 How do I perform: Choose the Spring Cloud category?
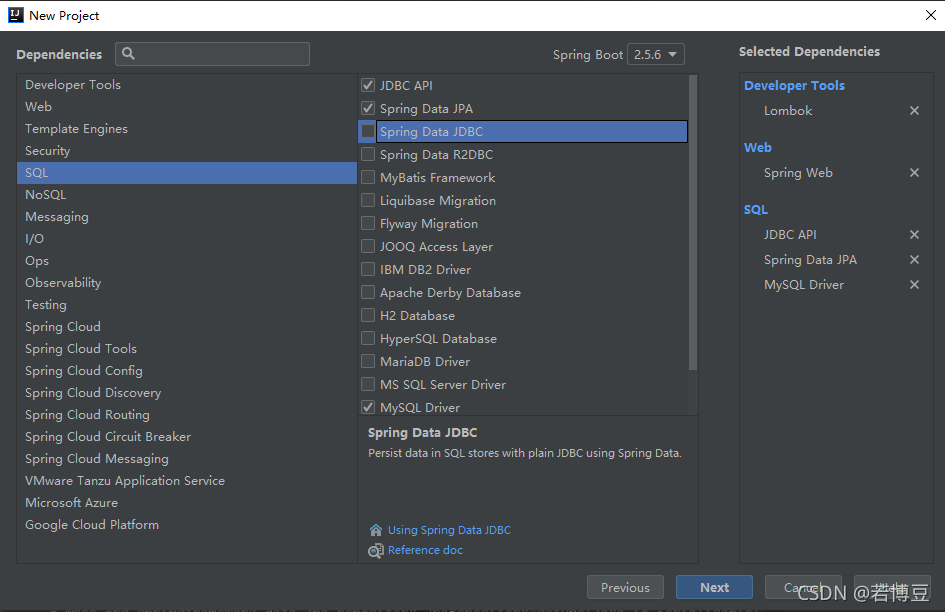pyautogui.click(x=187, y=327)
